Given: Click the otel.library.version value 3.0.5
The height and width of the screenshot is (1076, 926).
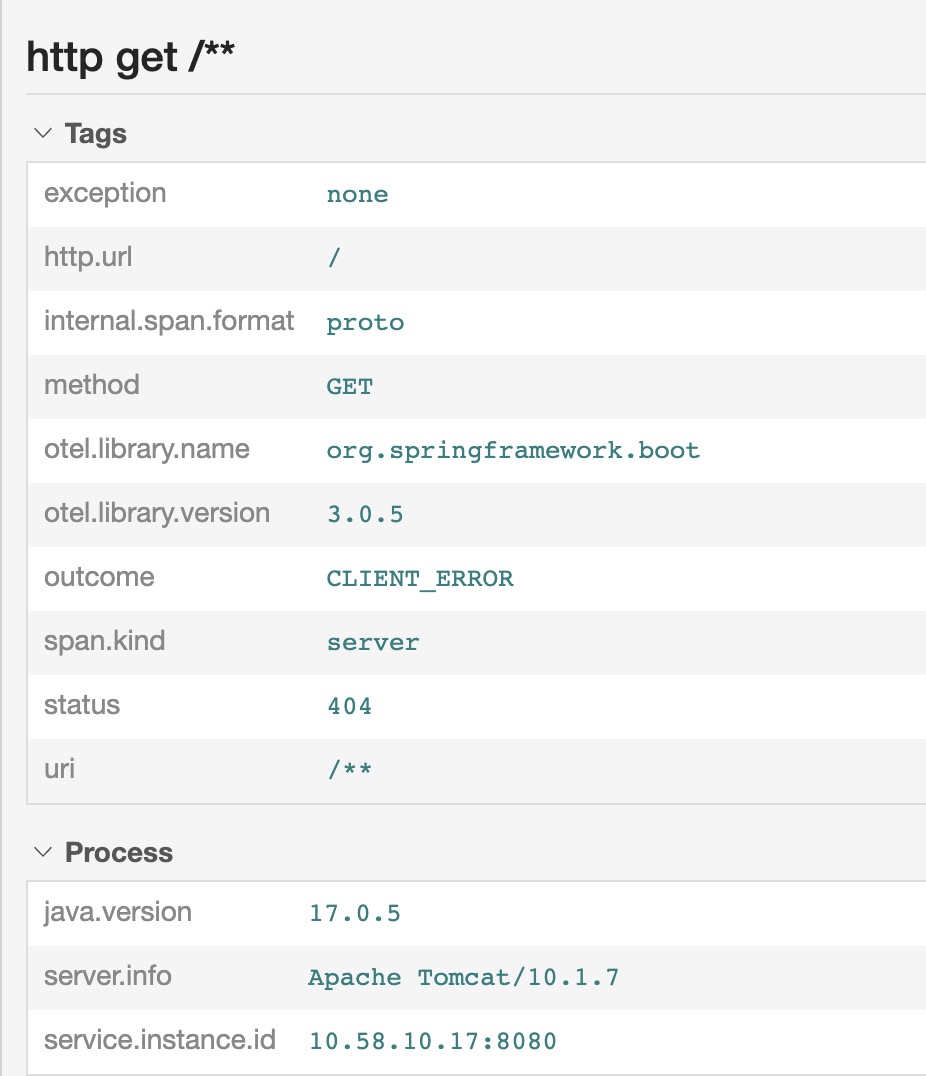Looking at the screenshot, I should coord(365,514).
